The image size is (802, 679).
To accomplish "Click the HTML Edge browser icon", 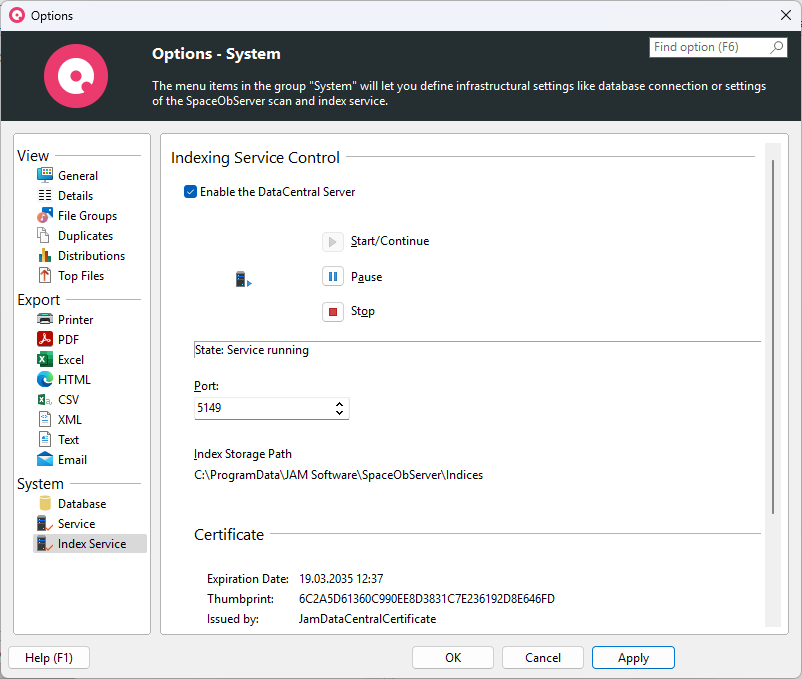I will click(x=45, y=379).
